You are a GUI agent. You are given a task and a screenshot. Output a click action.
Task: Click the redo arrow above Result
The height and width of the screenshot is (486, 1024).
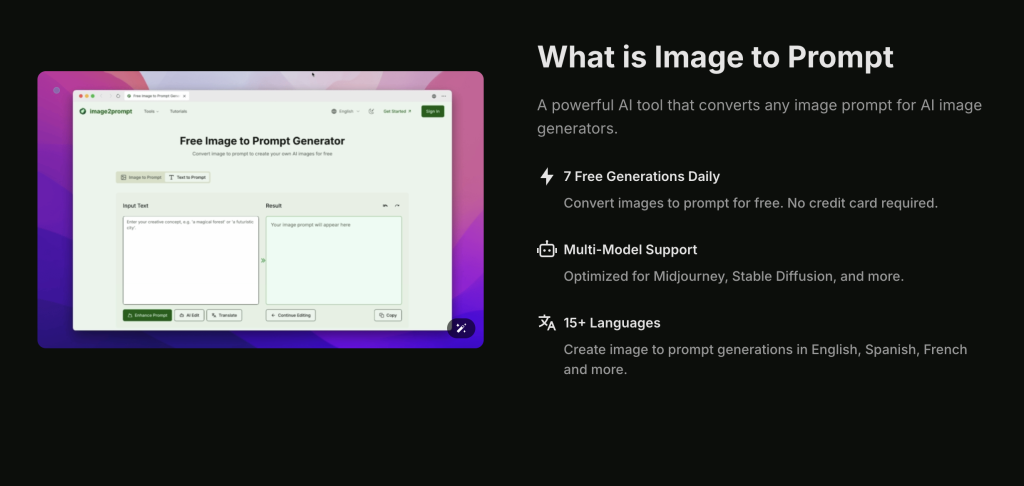coord(397,205)
